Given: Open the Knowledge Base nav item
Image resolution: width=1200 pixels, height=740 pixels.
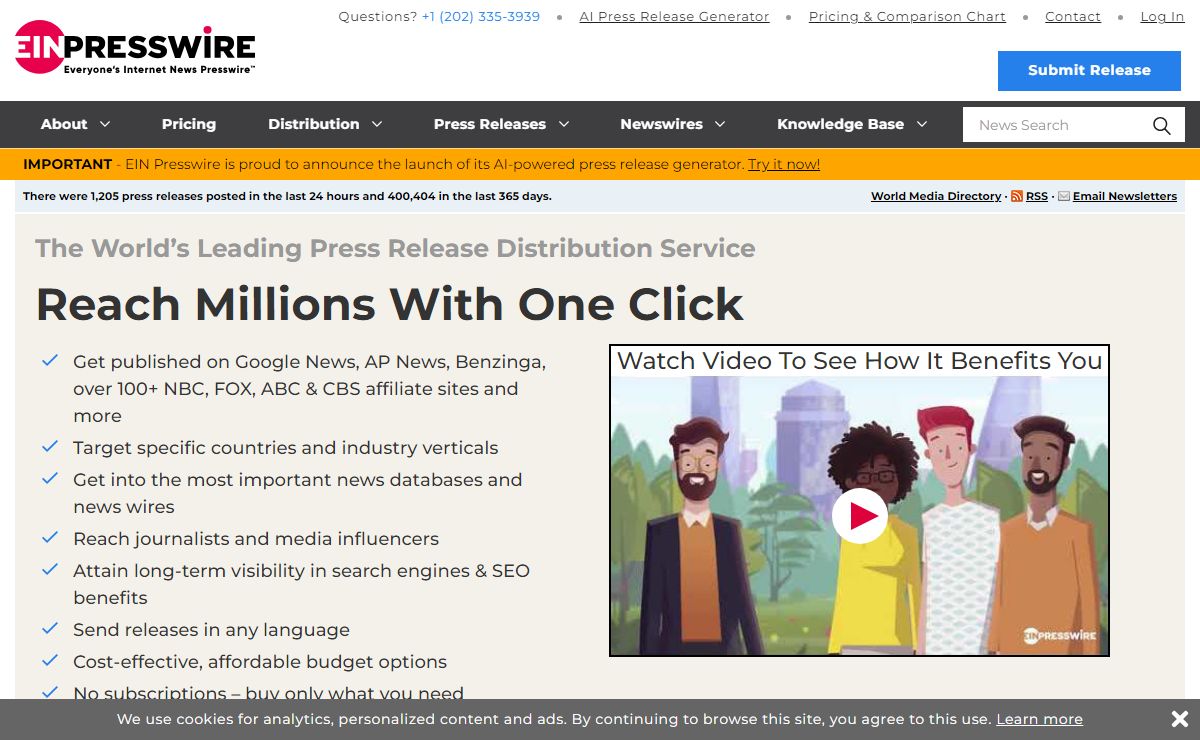Looking at the screenshot, I should pos(840,124).
